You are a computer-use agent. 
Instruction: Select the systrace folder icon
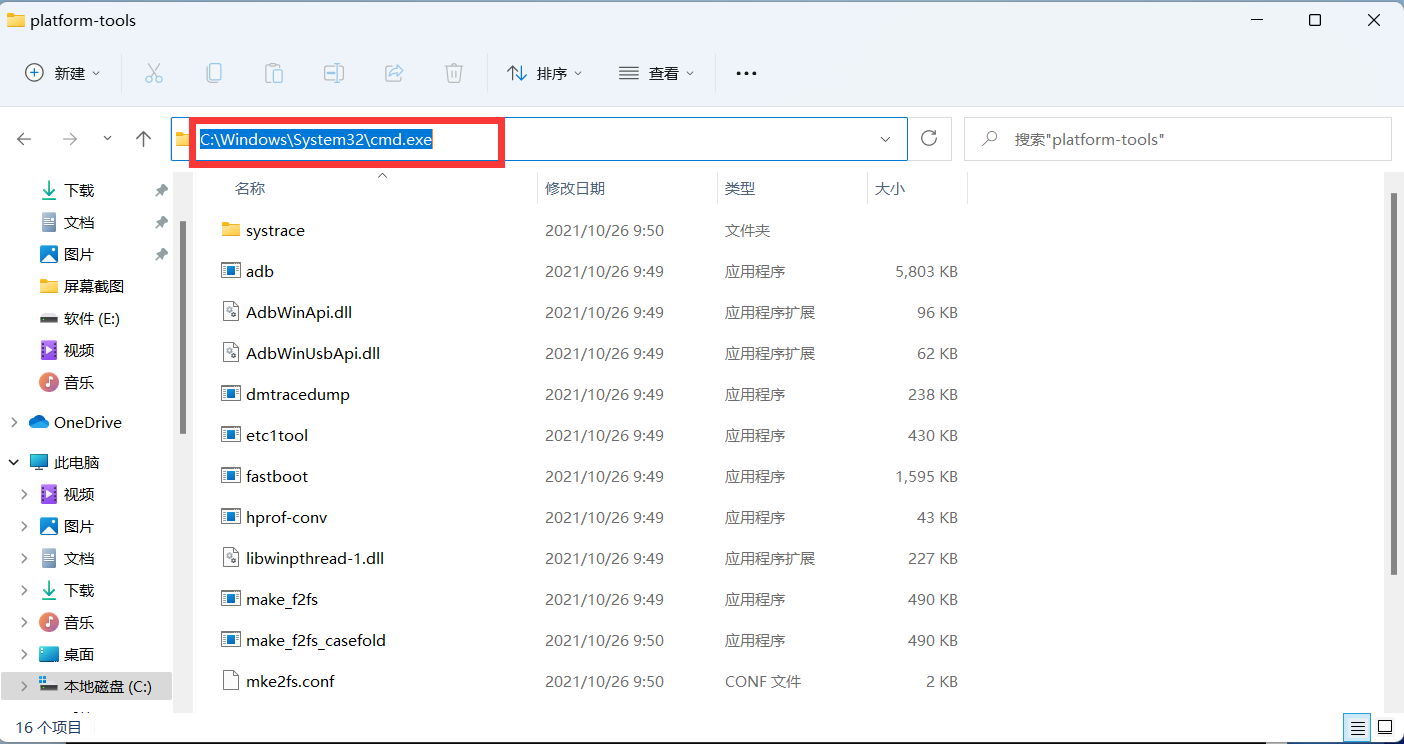231,230
